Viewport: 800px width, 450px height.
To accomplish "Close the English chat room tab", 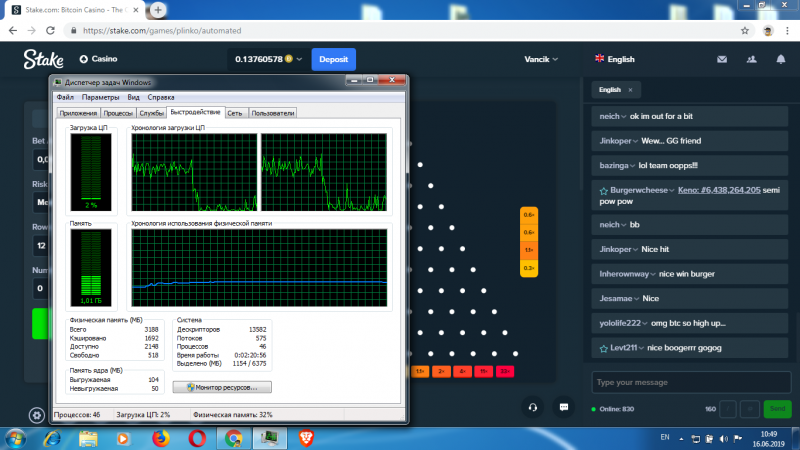I will 630,90.
